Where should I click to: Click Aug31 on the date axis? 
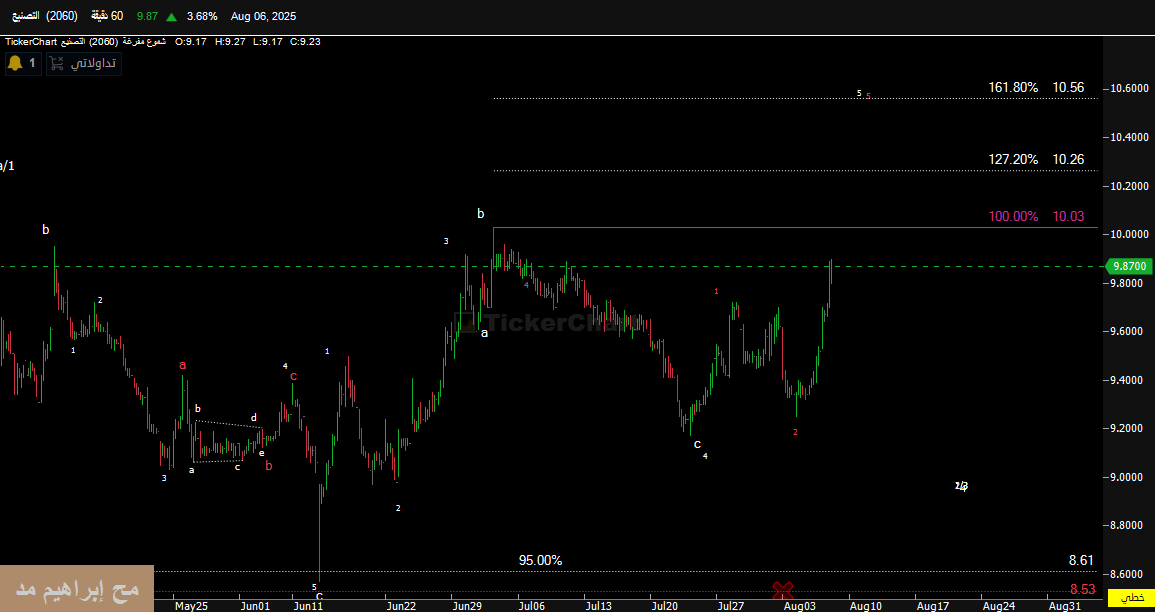click(1064, 606)
